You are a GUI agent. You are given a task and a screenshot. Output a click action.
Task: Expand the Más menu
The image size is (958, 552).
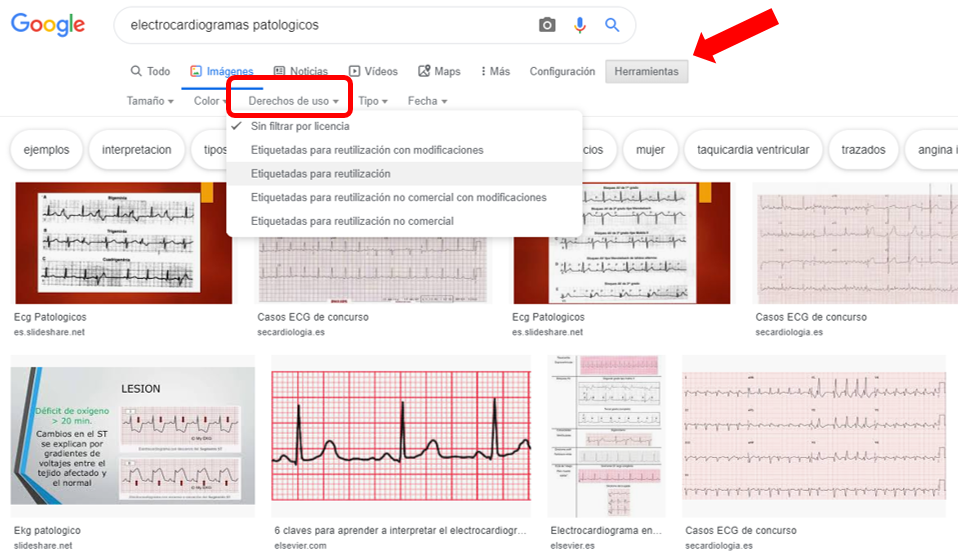(495, 72)
